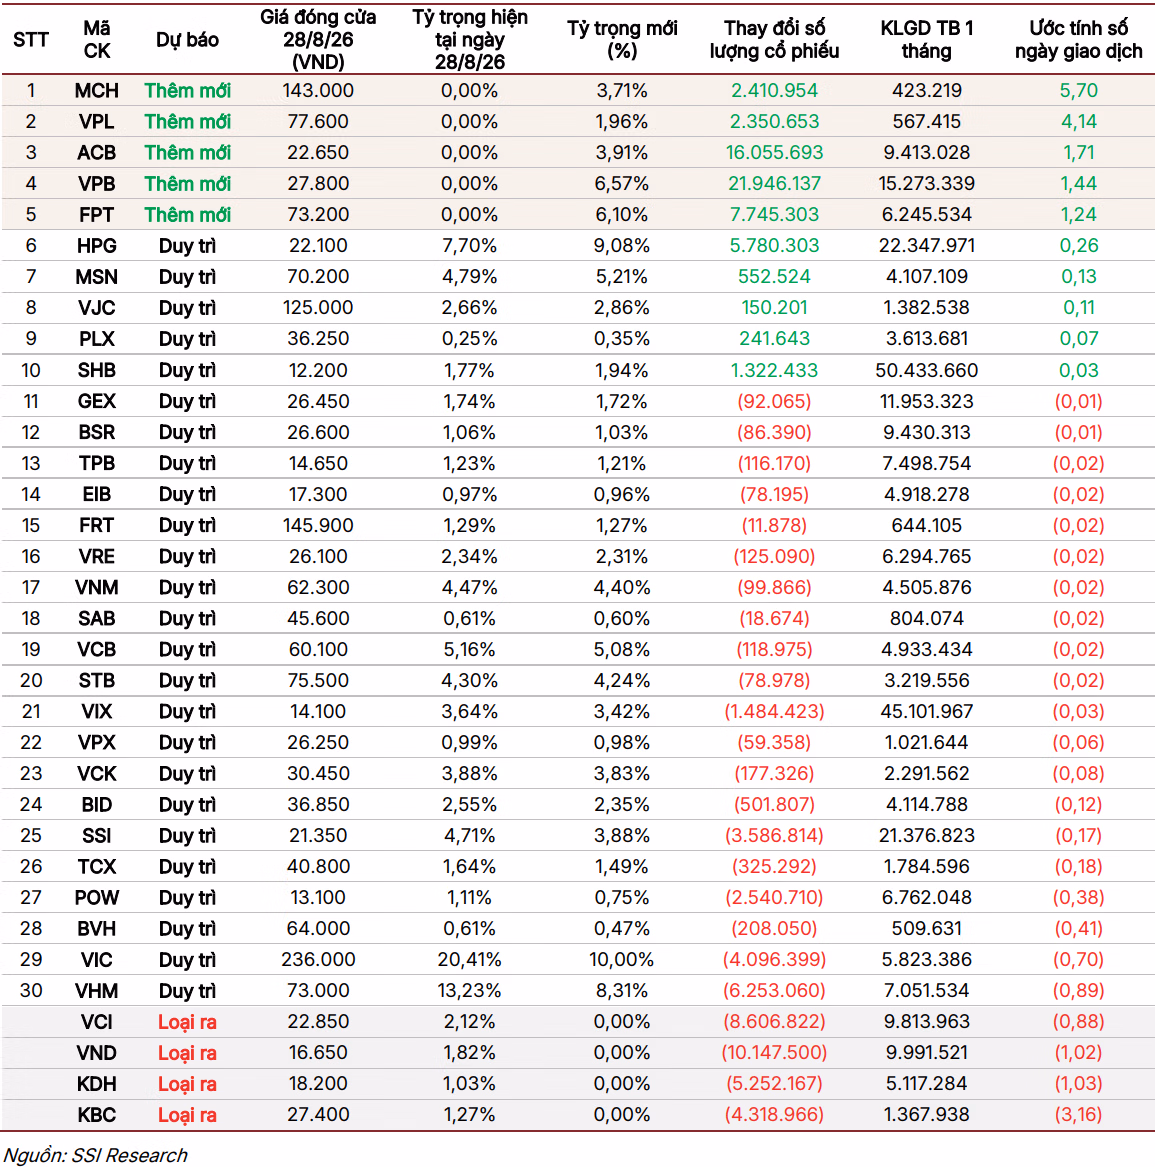
Task: Select SHB average volume 50.433.660
Action: [927, 371]
